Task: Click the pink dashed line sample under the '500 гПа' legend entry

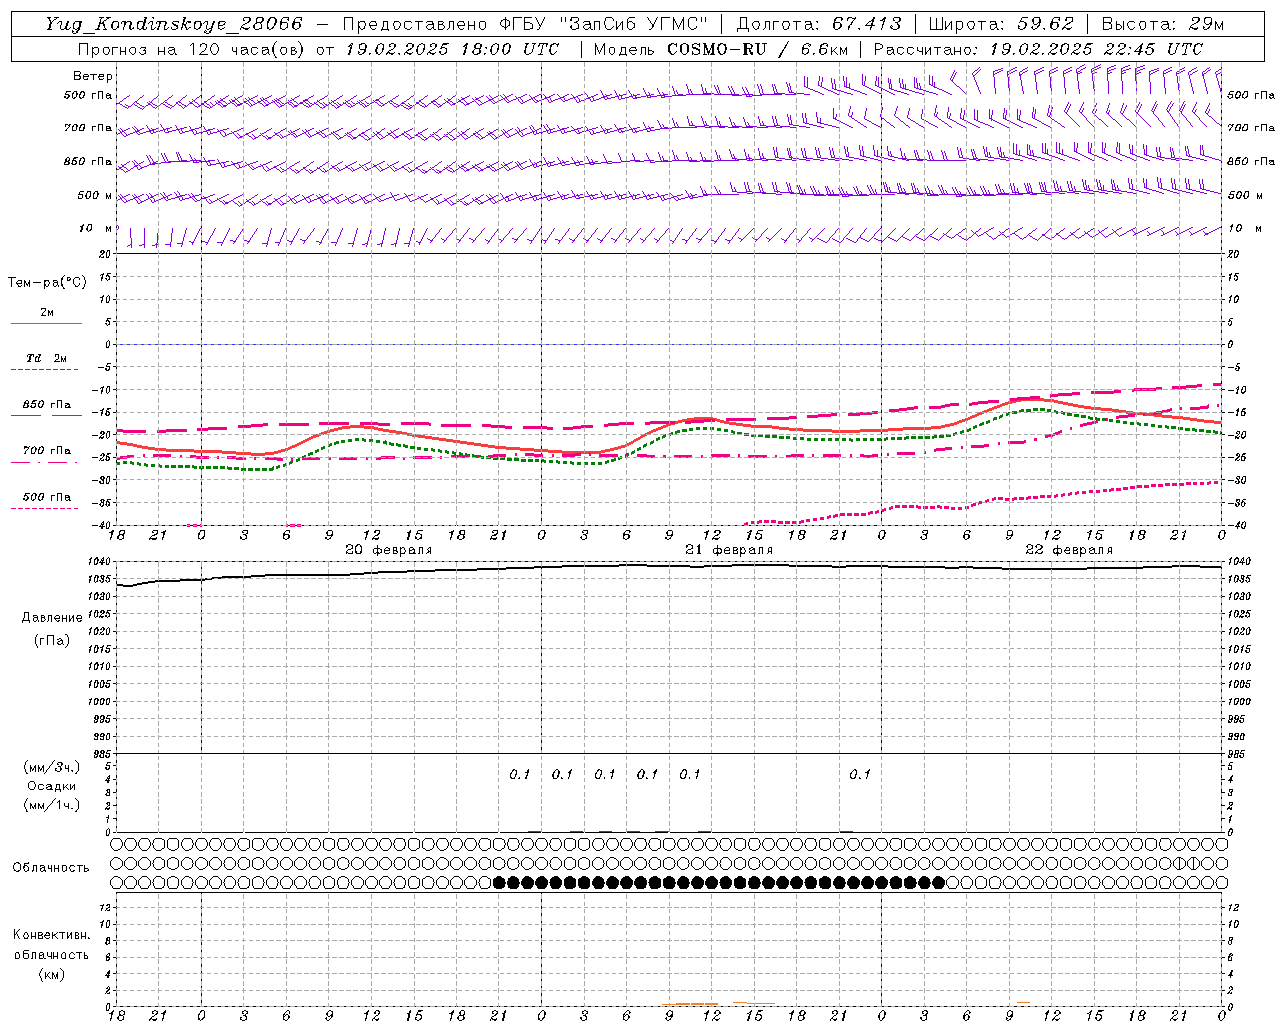Action: coord(45,509)
